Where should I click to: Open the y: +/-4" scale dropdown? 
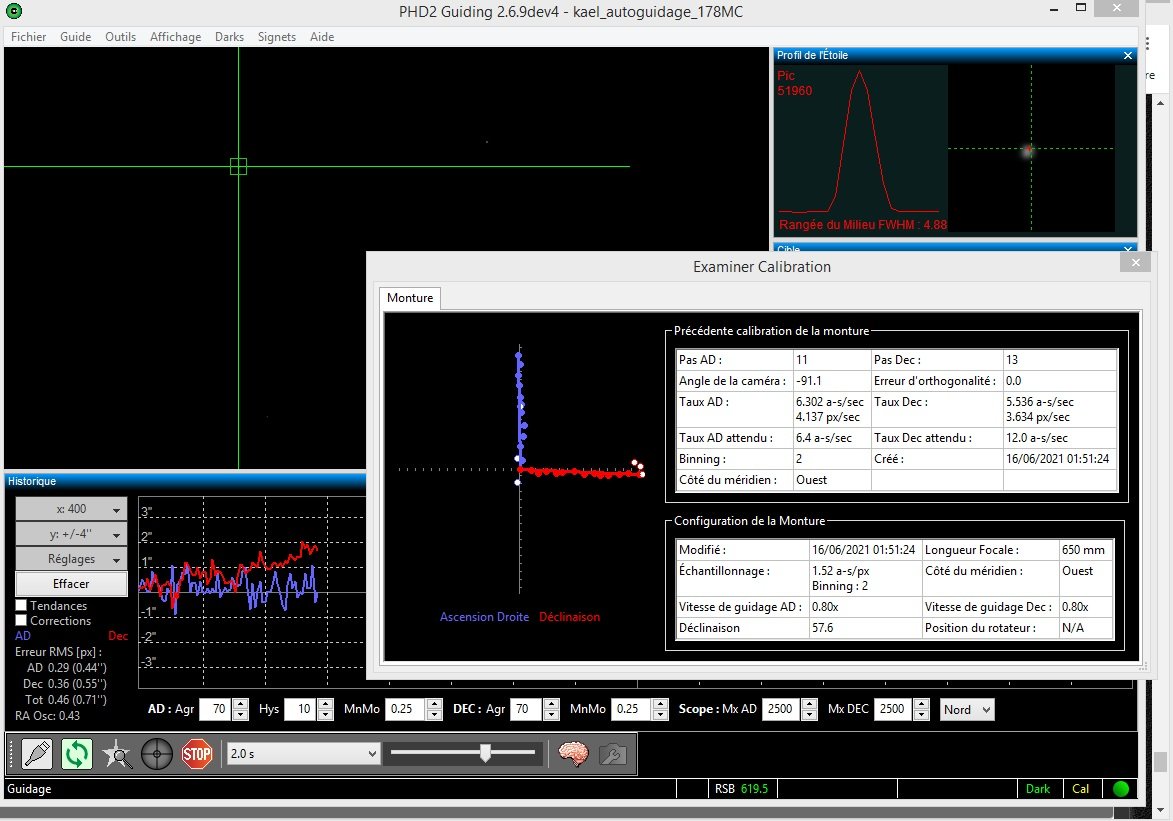coord(71,534)
